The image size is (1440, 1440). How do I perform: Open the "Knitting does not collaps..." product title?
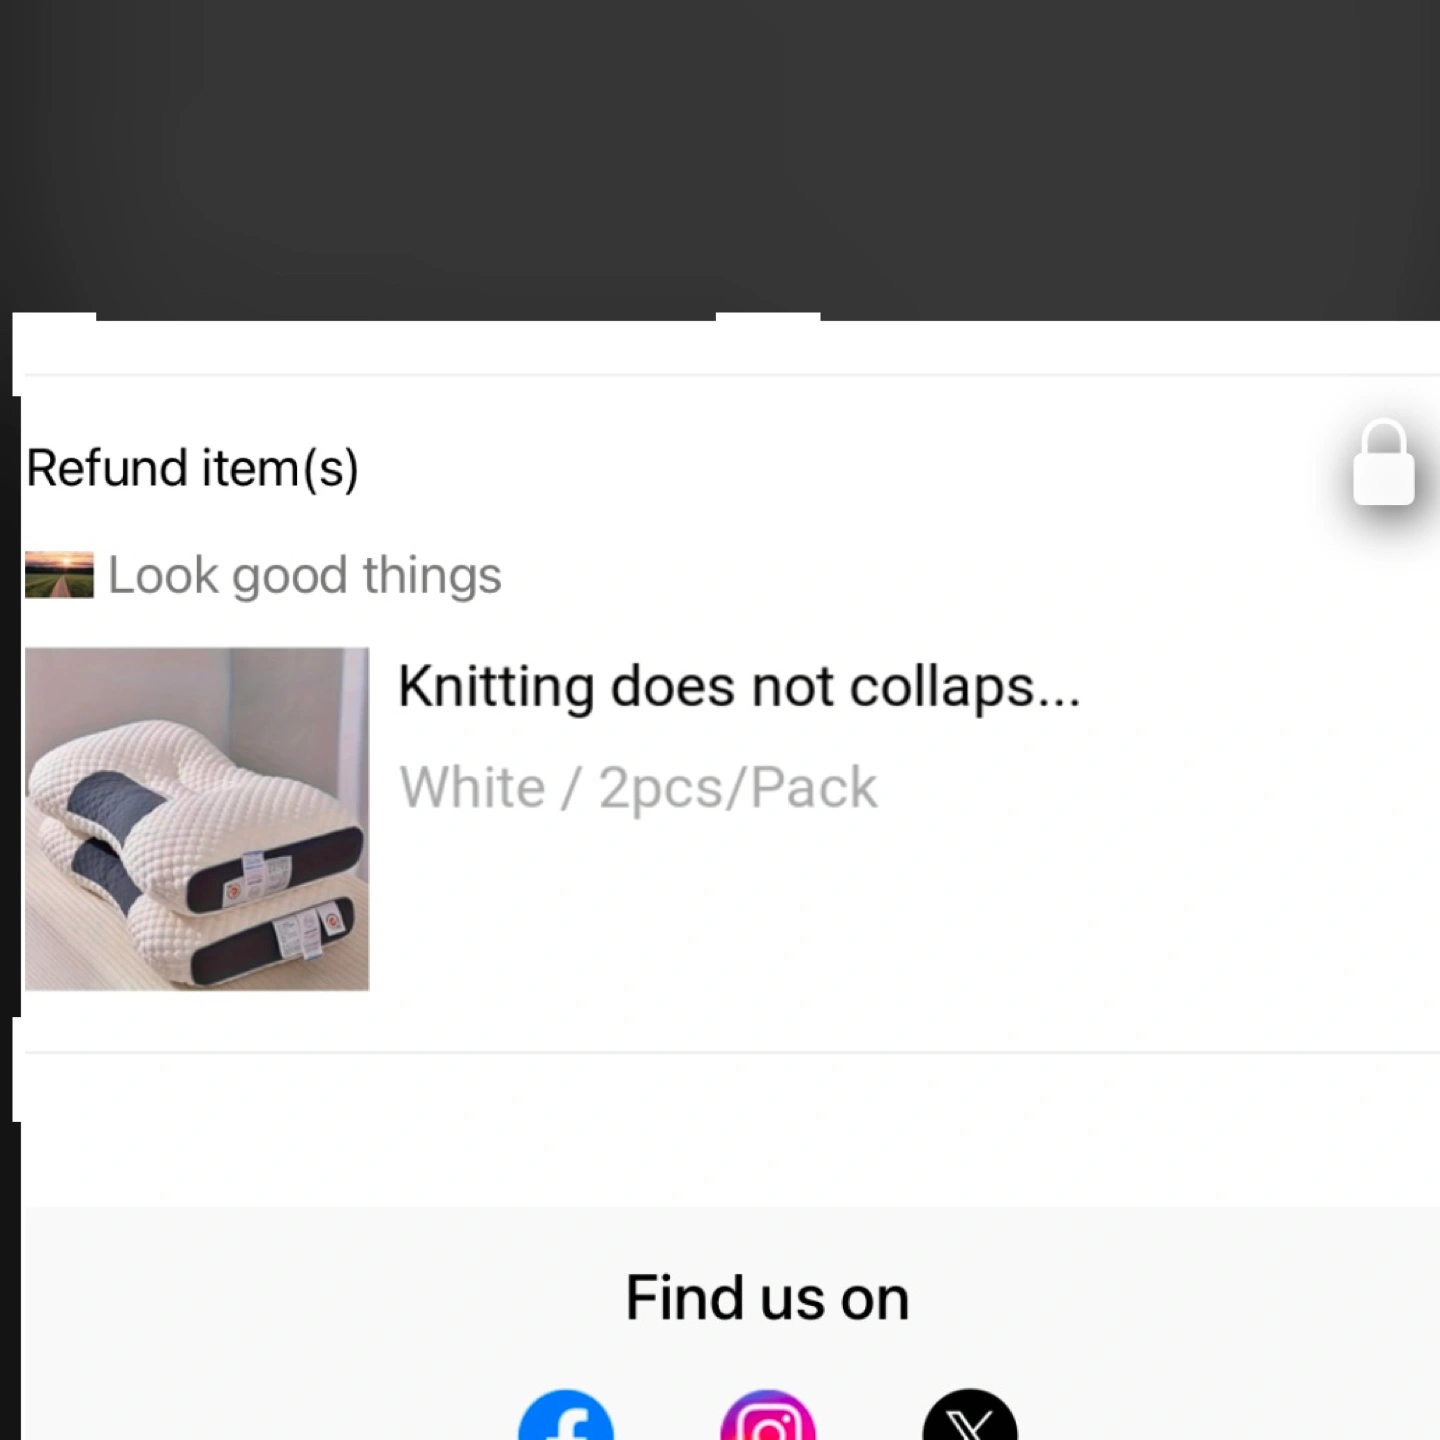point(739,687)
